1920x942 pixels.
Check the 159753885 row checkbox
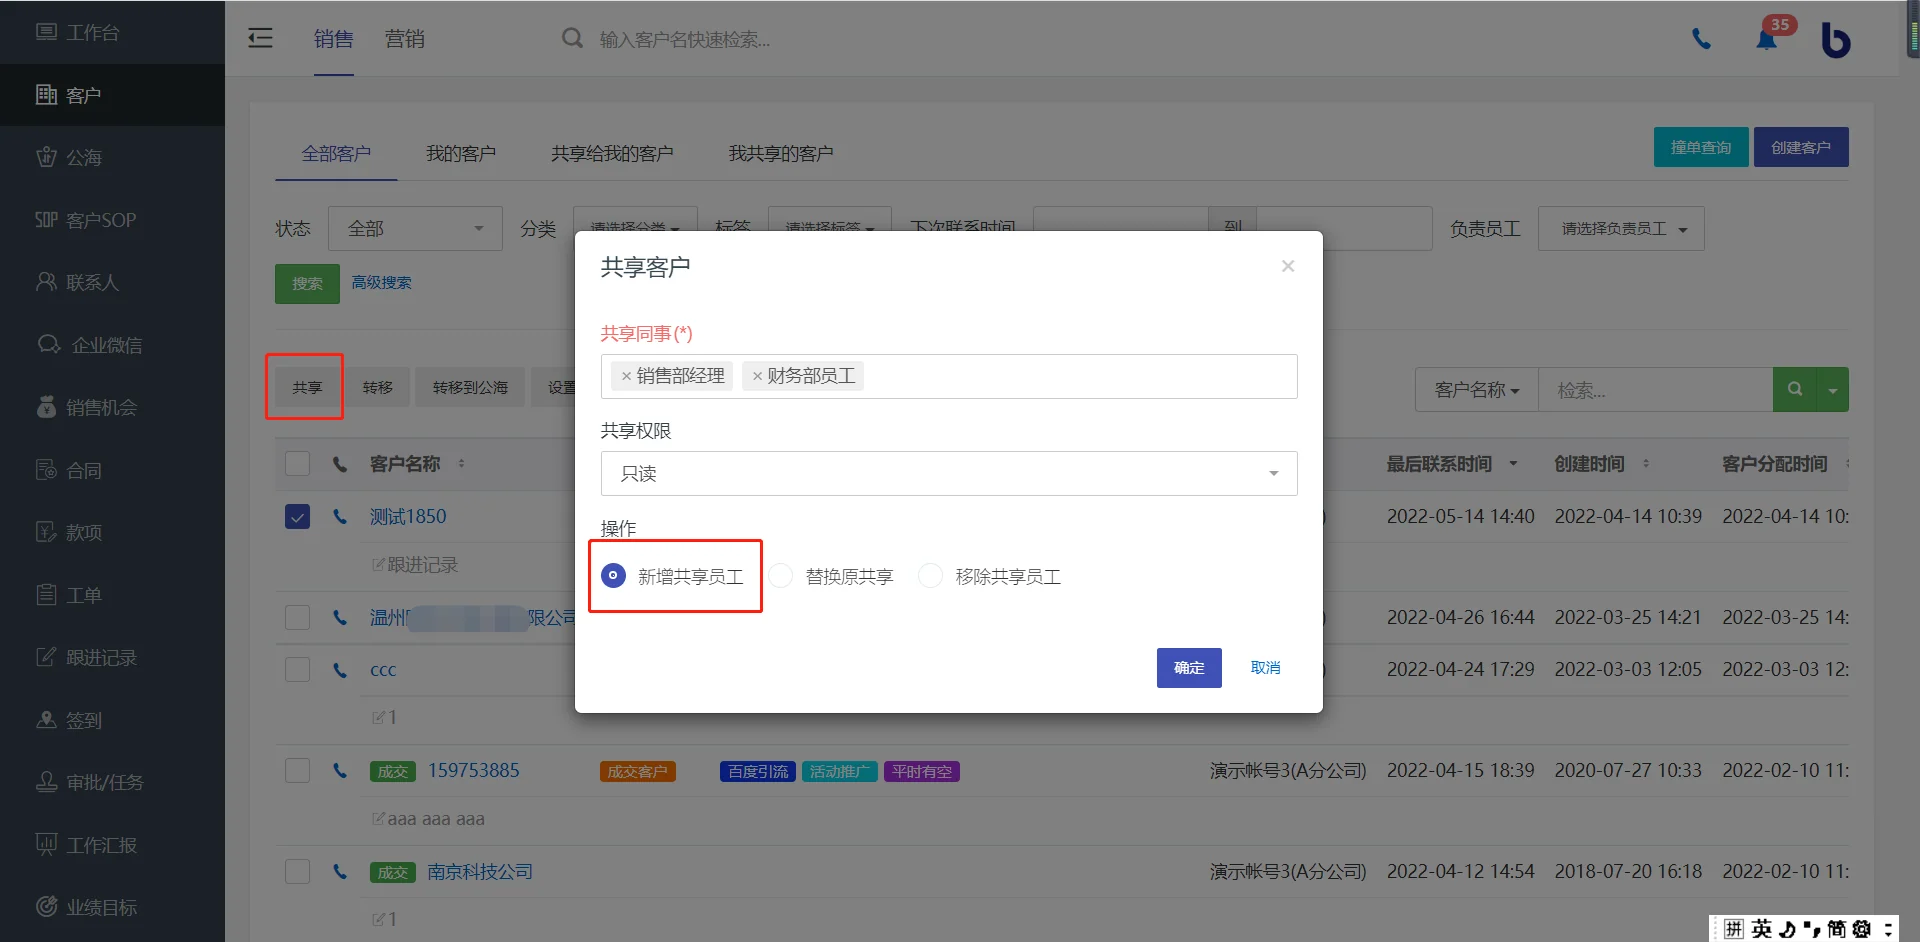[x=297, y=770]
